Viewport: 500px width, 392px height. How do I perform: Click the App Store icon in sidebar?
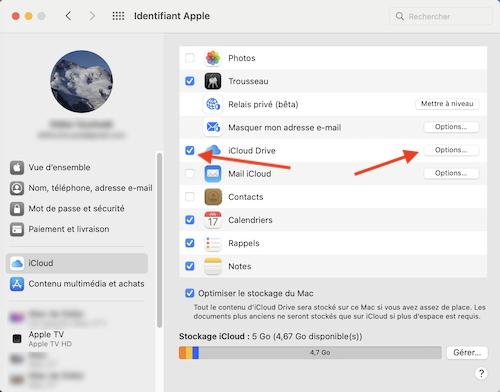coord(17,284)
